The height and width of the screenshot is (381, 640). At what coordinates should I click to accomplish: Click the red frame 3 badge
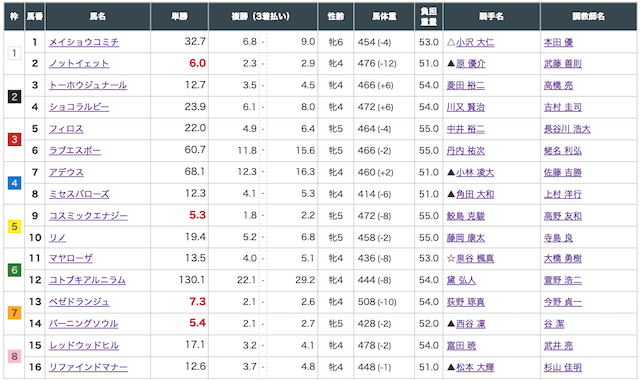[x=14, y=140]
